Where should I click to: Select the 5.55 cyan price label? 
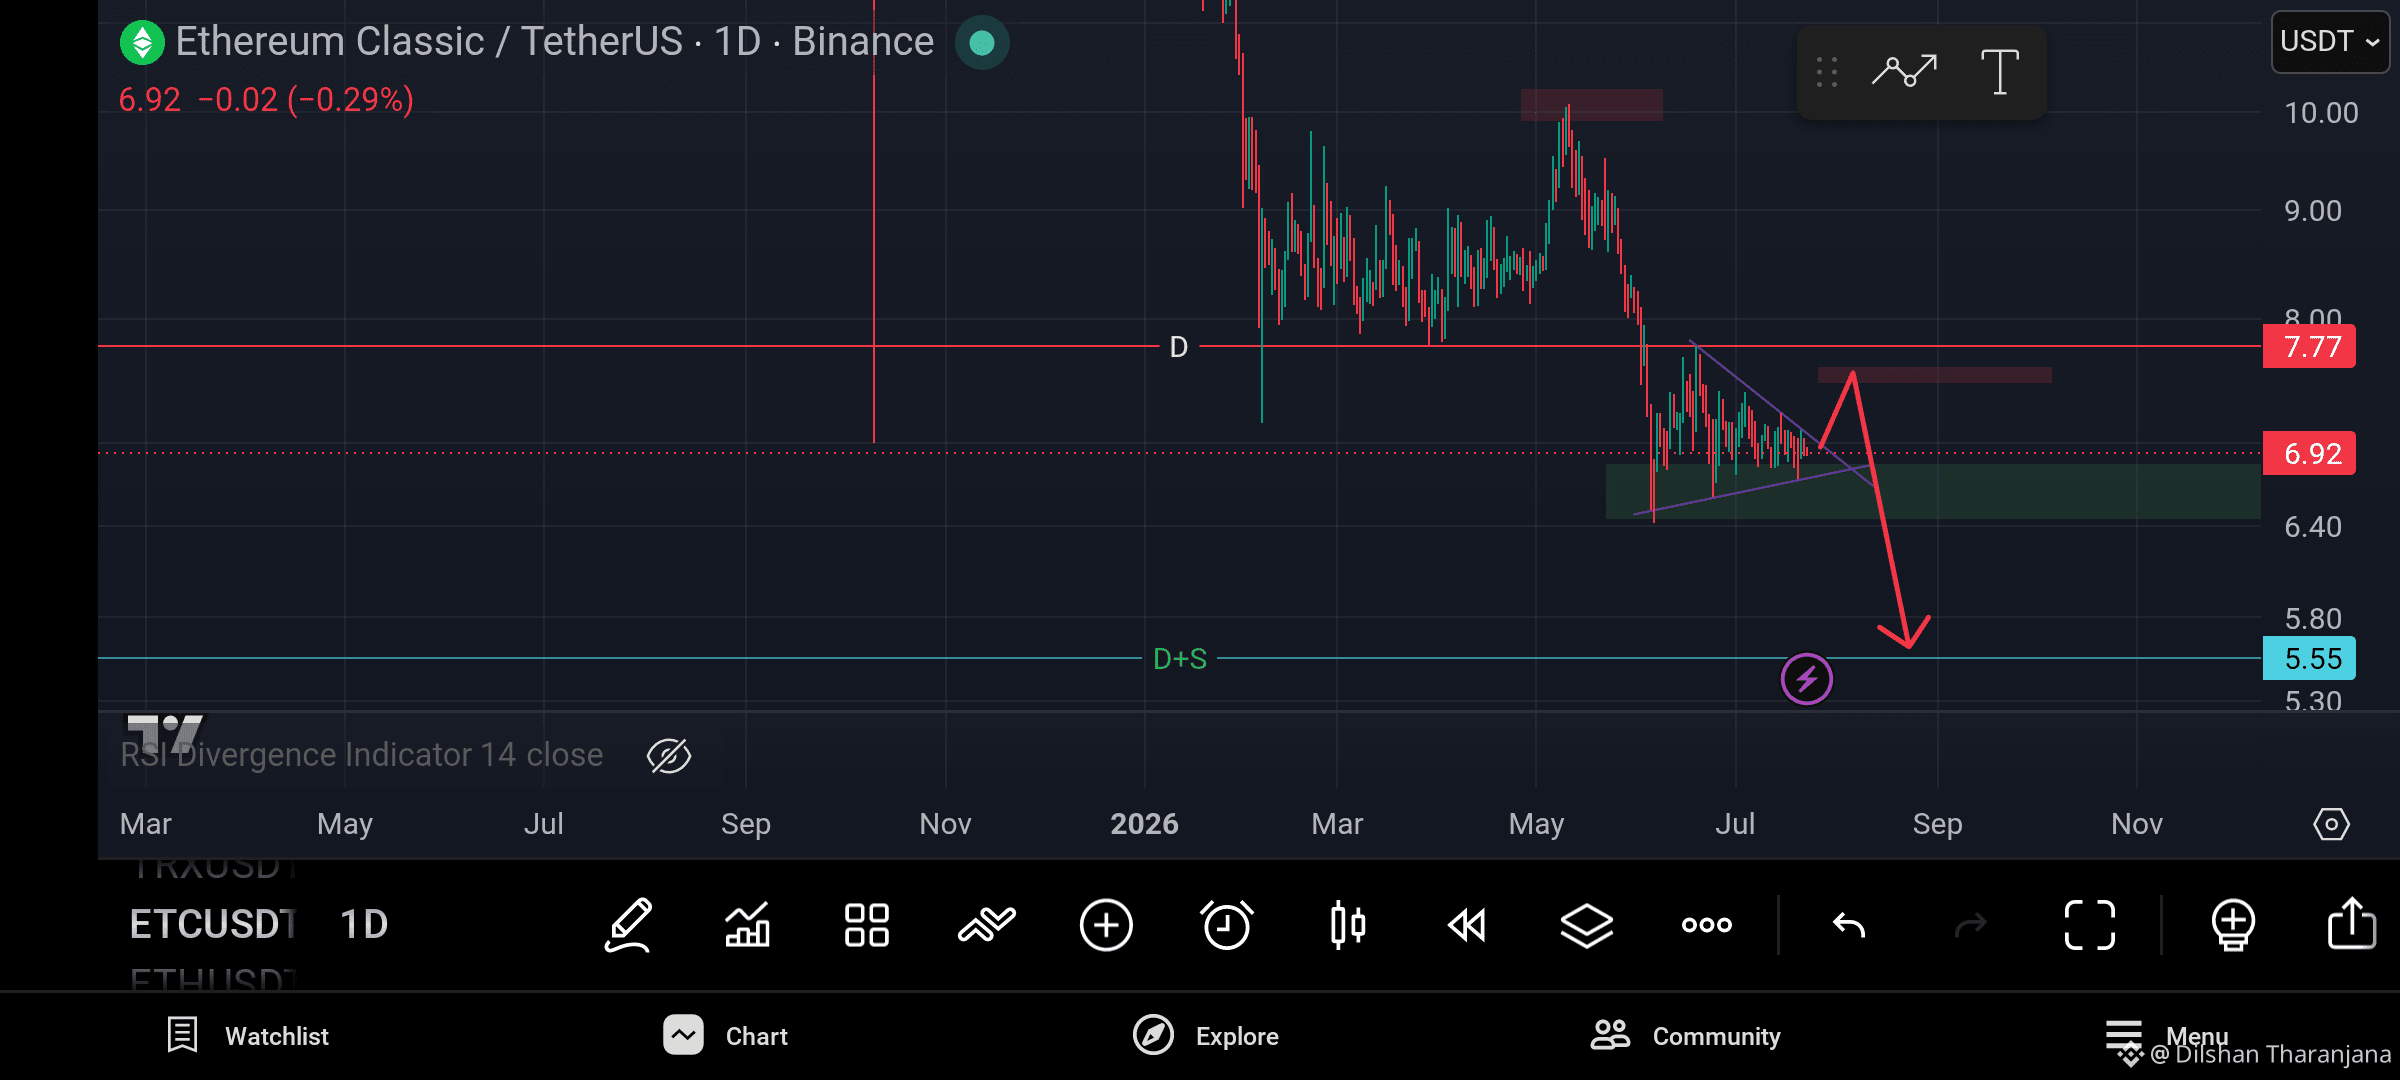click(x=2310, y=659)
